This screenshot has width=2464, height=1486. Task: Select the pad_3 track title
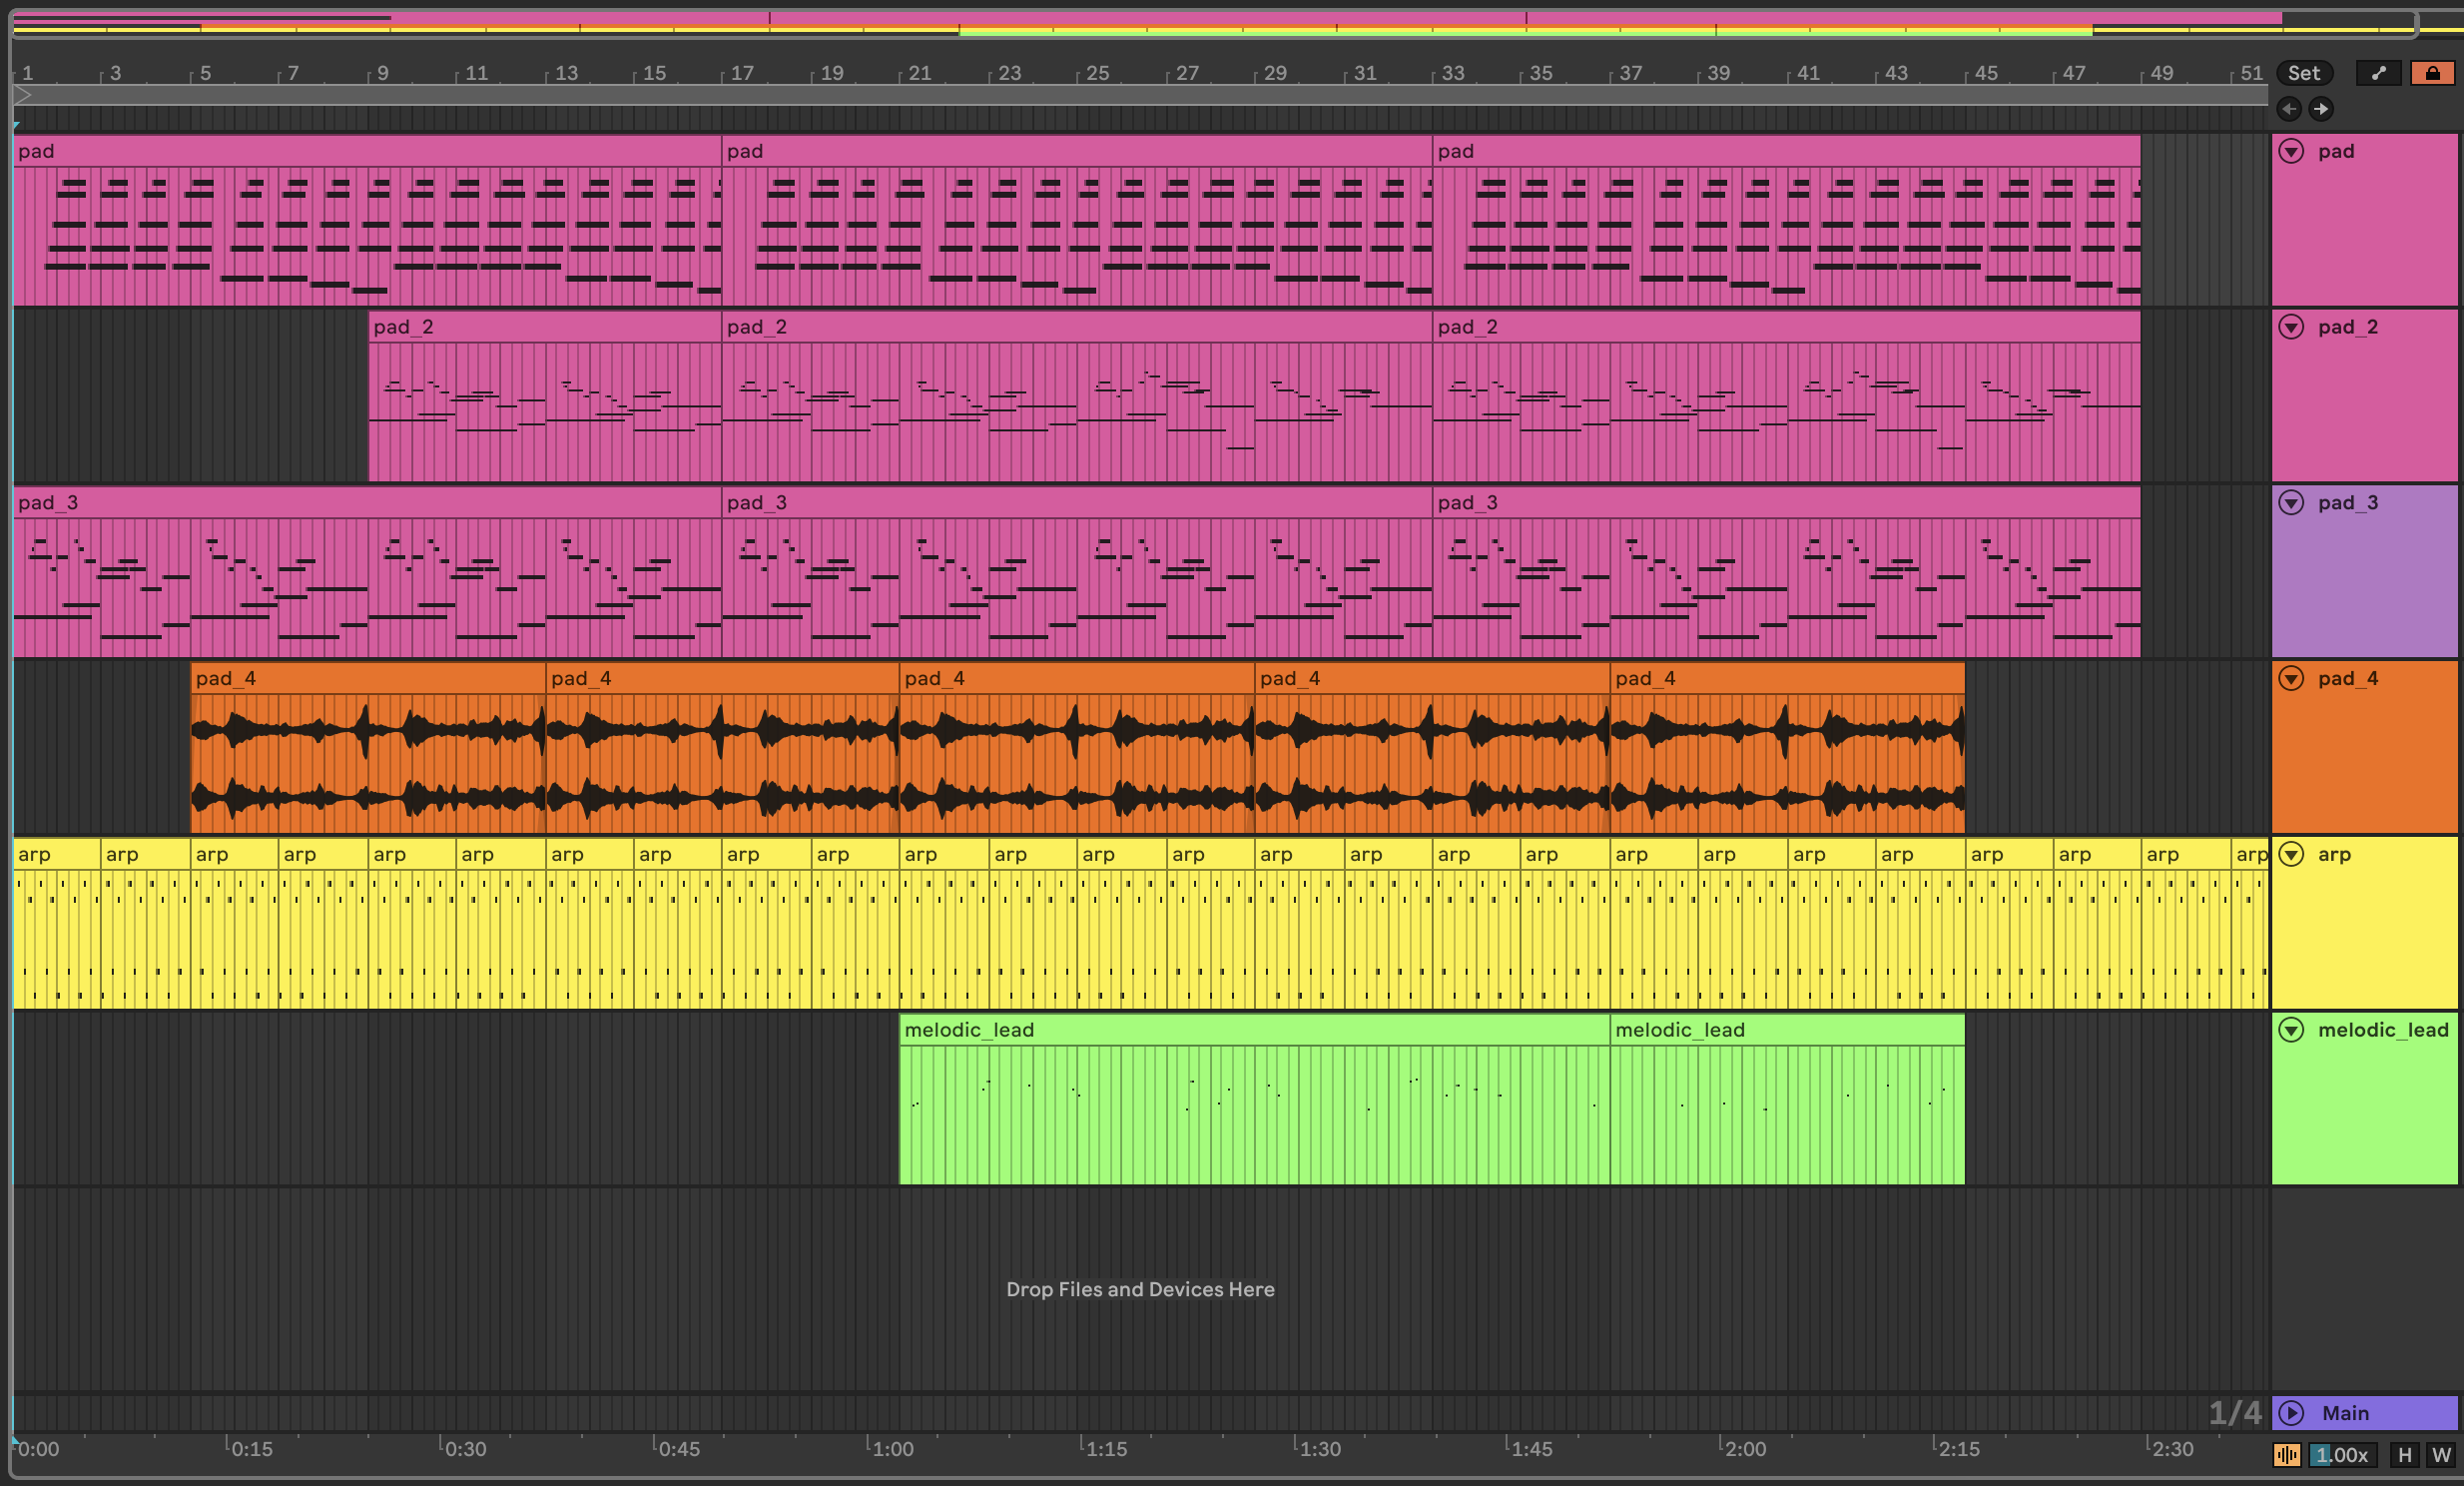[x=2348, y=503]
